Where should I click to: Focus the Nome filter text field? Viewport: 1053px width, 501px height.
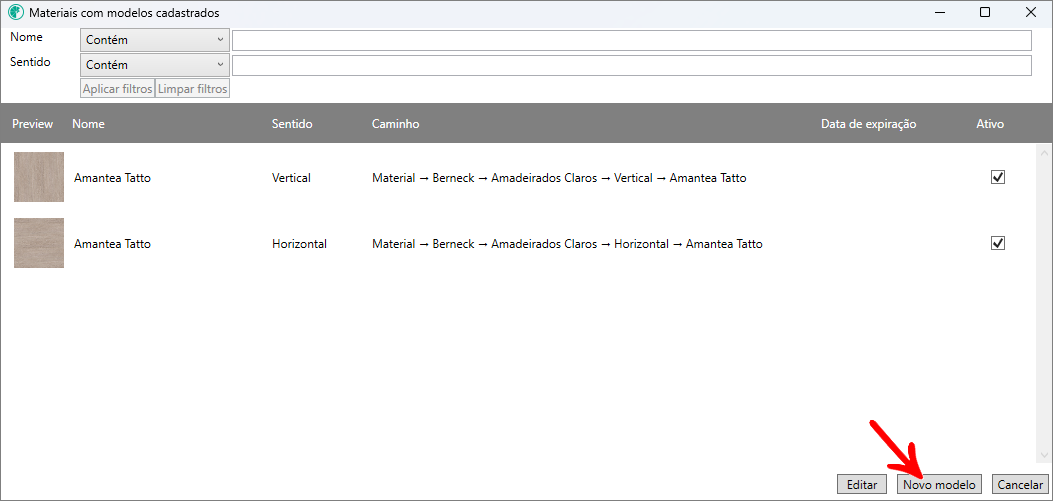pyautogui.click(x=631, y=40)
